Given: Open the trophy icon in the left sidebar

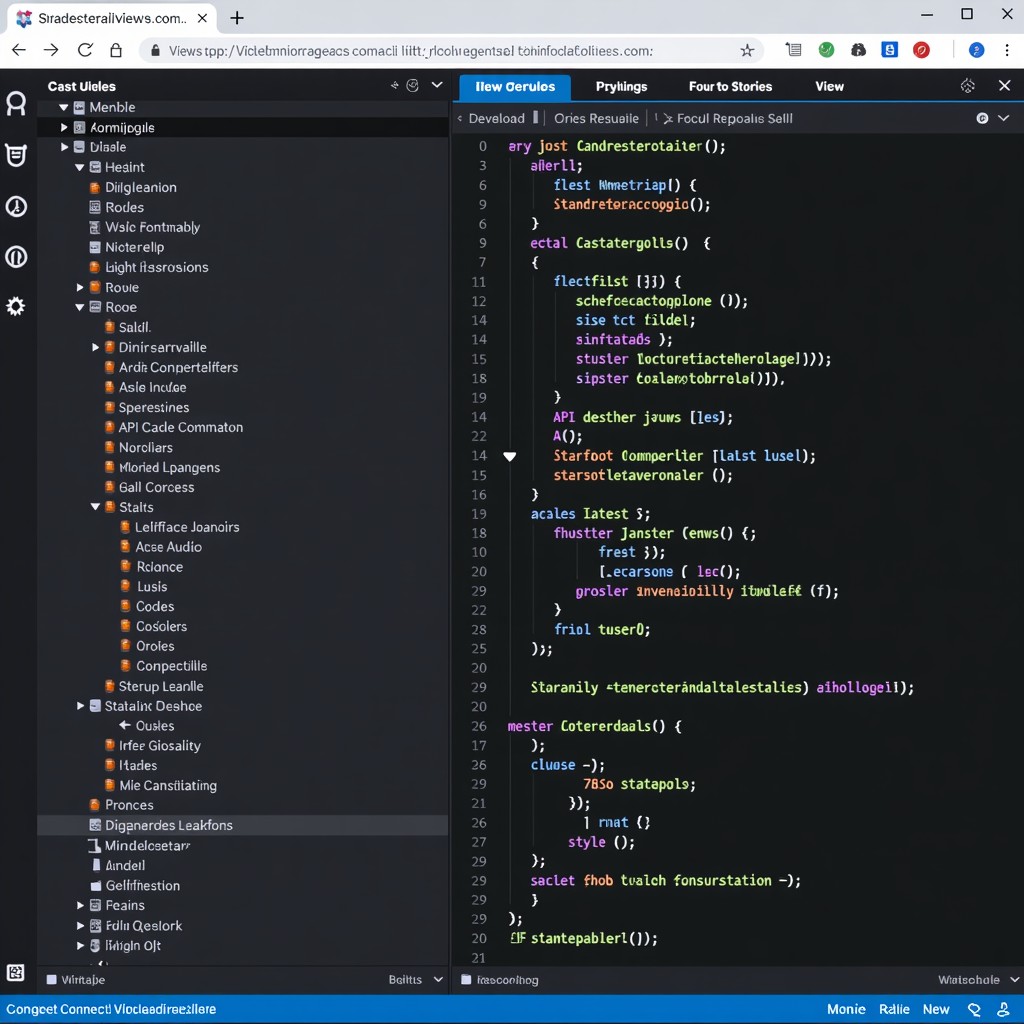Looking at the screenshot, I should 15,155.
